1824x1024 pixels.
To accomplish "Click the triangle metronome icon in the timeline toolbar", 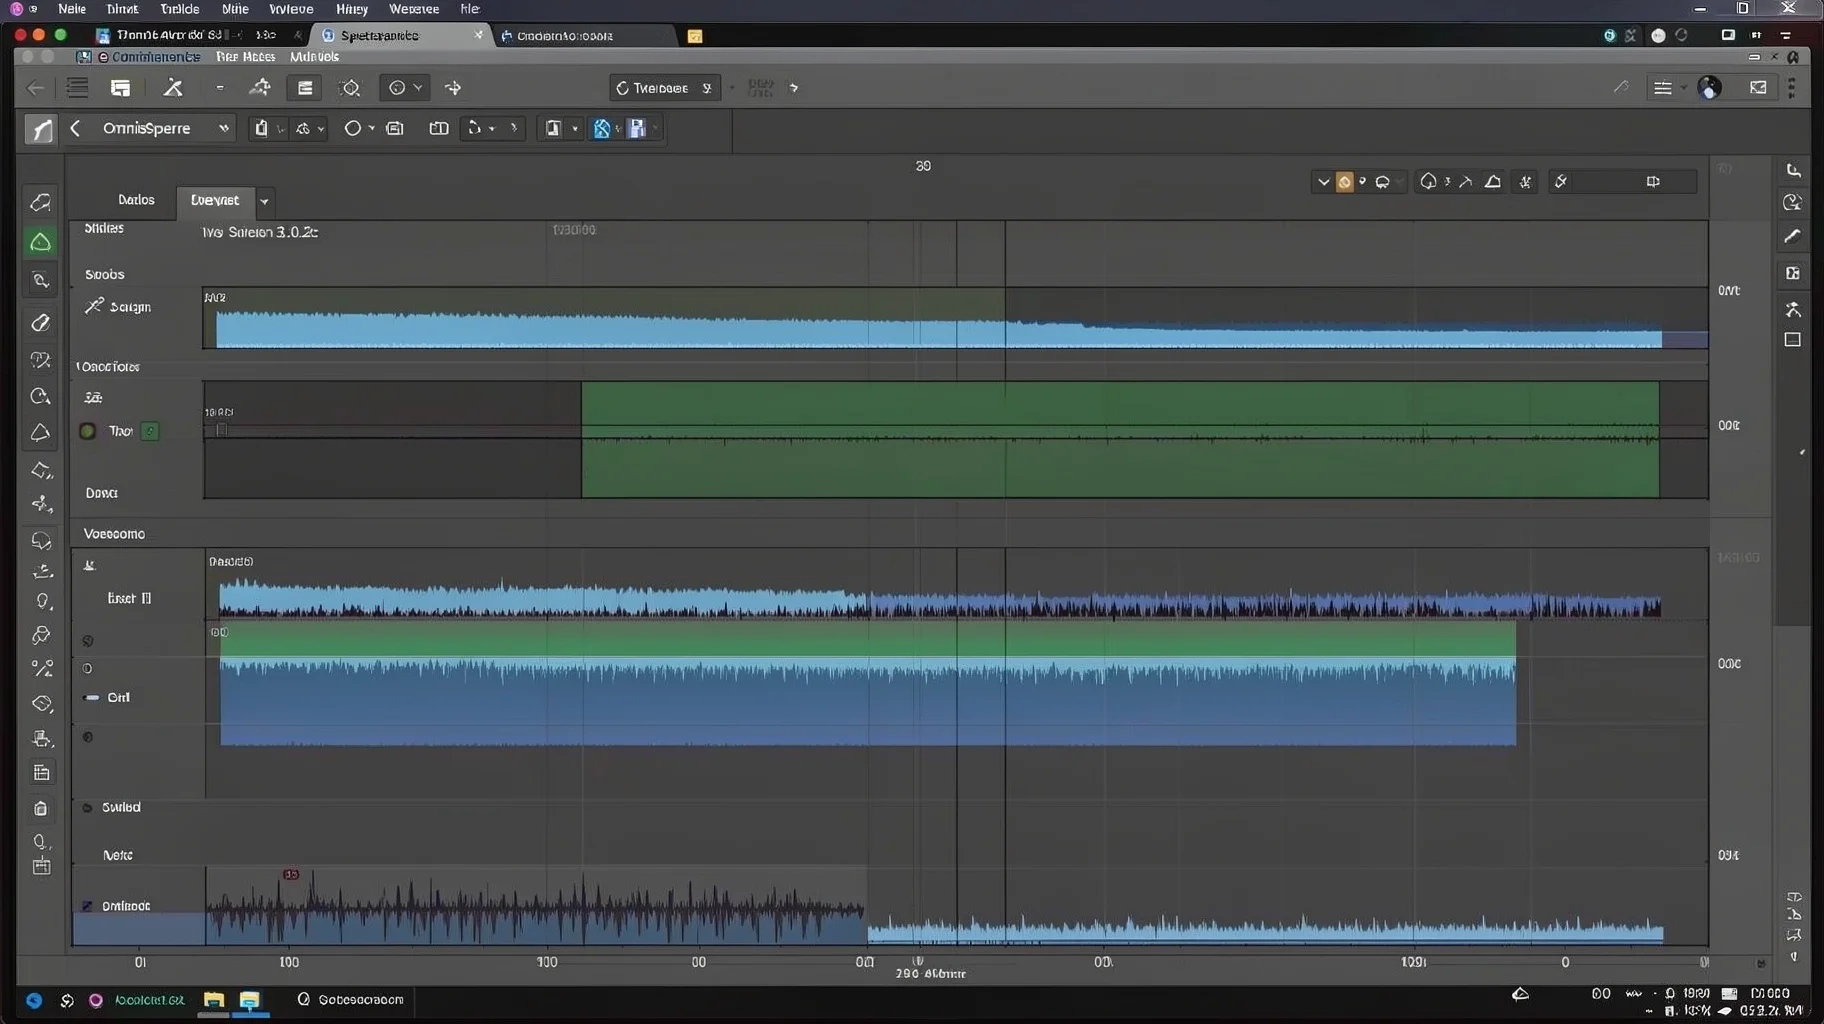I will [x=1492, y=181].
